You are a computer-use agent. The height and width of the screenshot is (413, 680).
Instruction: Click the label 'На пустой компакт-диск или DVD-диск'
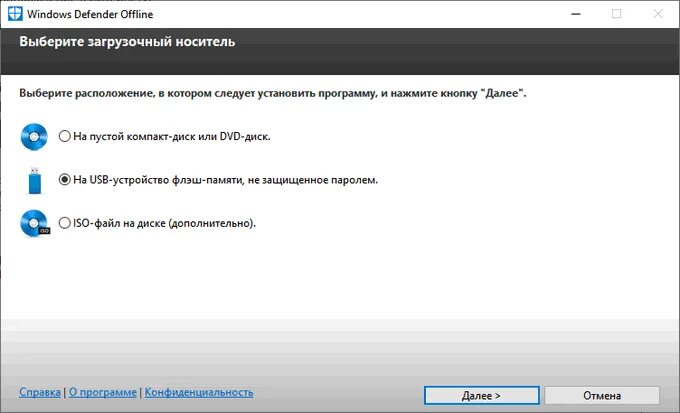172,136
